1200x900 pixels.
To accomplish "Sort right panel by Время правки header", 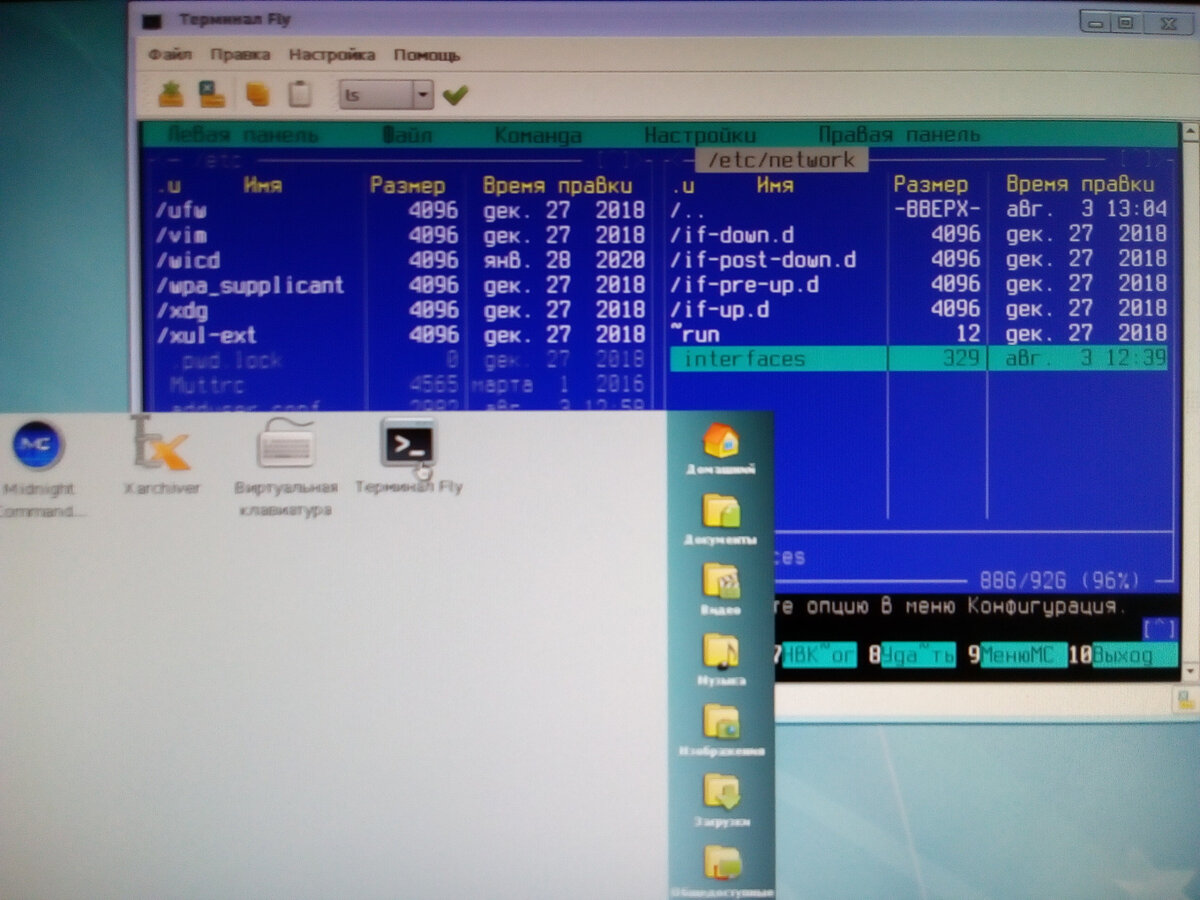I will 1080,185.
